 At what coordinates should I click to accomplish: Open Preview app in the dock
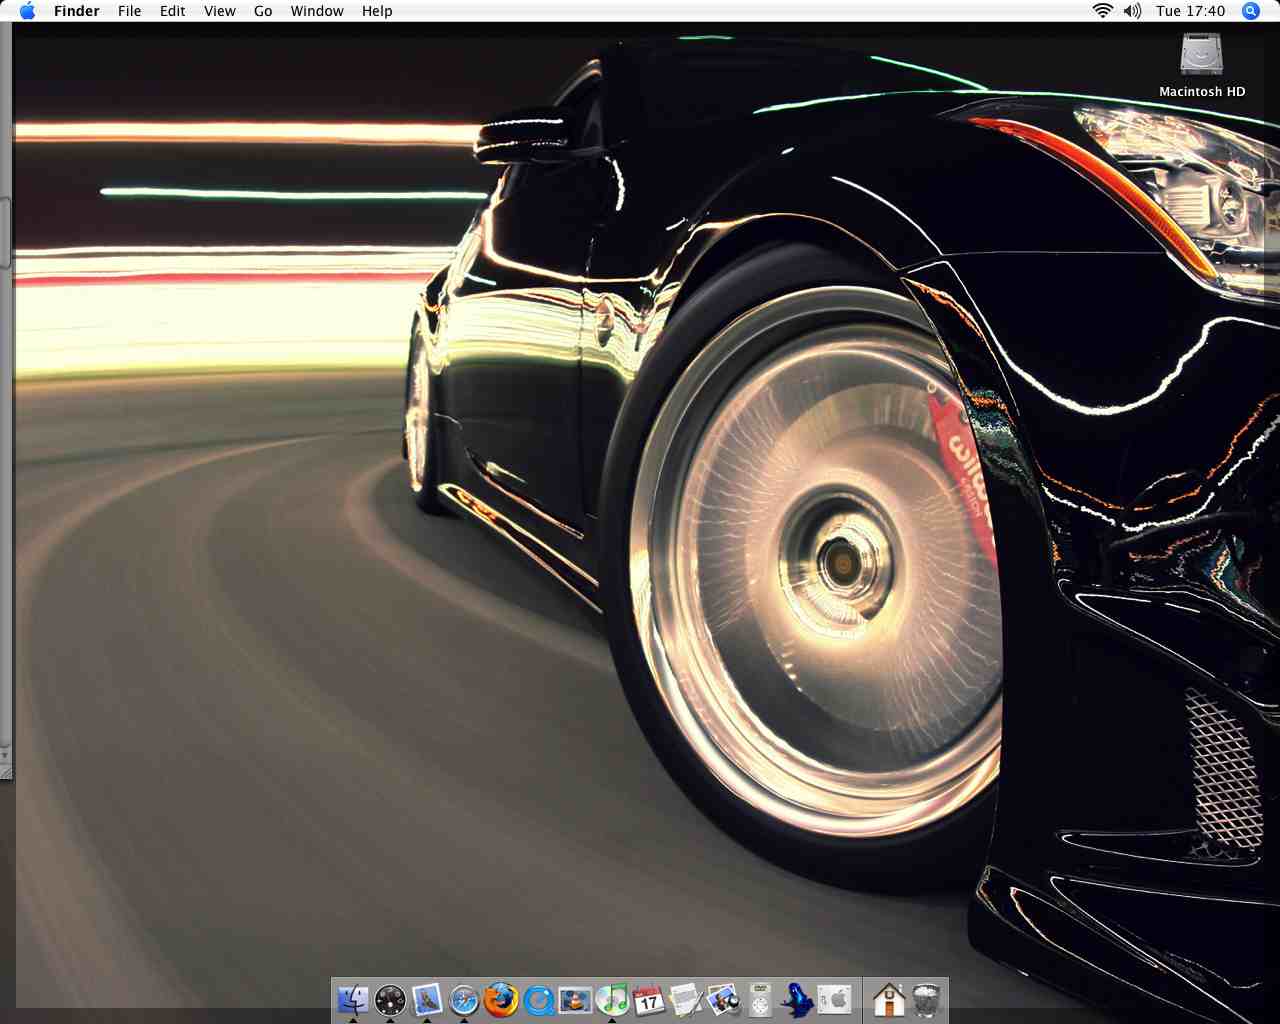tap(723, 999)
